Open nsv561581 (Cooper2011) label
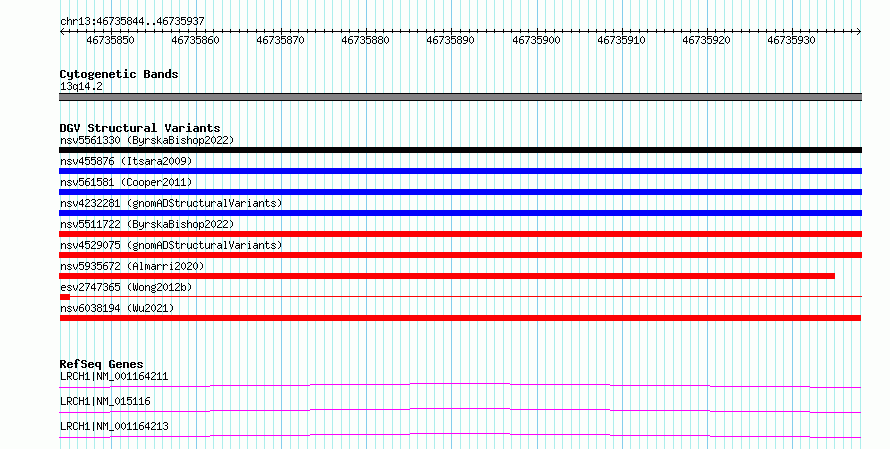The image size is (890, 449). [x=126, y=182]
